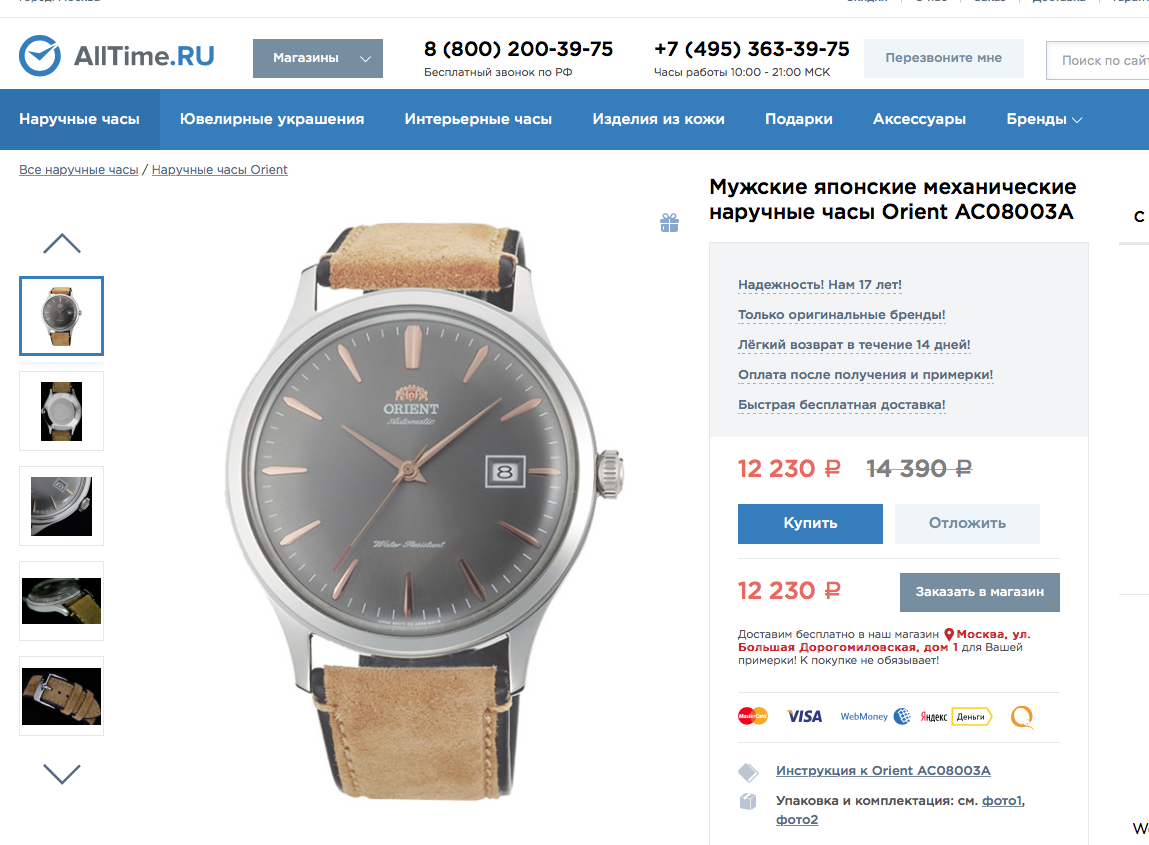
Task: Expand the Бренды menu
Action: click(x=1043, y=119)
